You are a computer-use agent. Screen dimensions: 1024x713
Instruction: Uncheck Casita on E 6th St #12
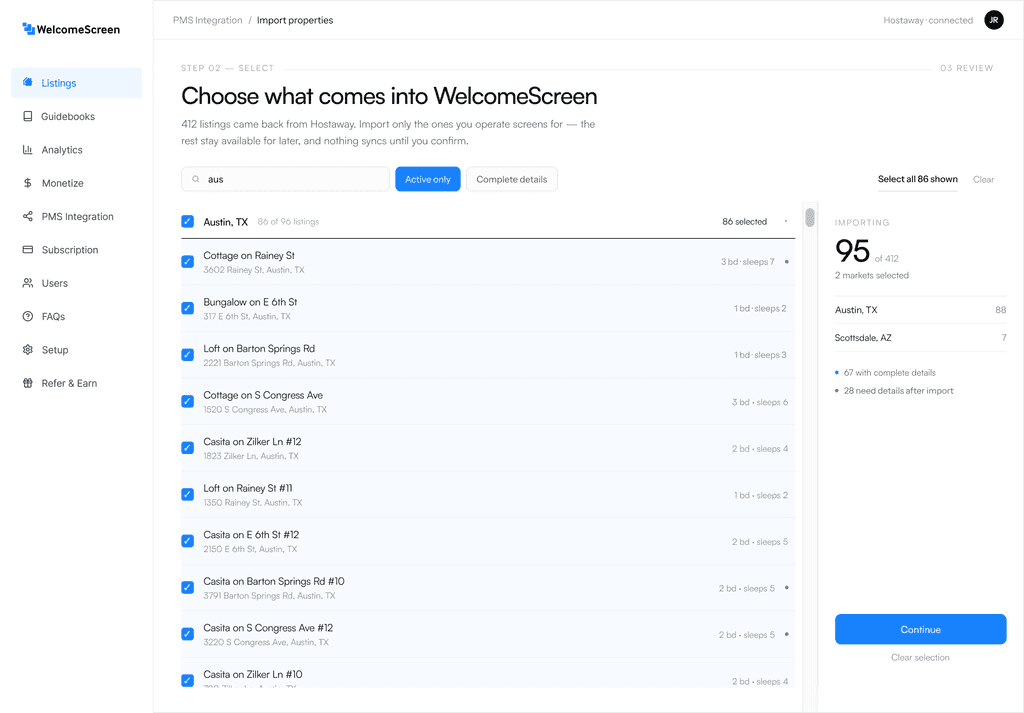(187, 541)
